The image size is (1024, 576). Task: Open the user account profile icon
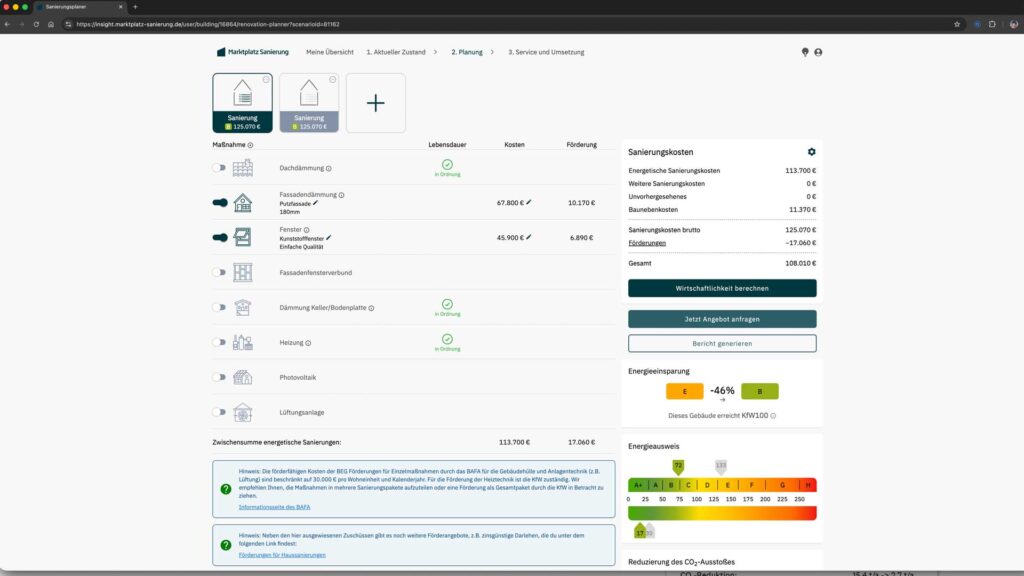(818, 52)
